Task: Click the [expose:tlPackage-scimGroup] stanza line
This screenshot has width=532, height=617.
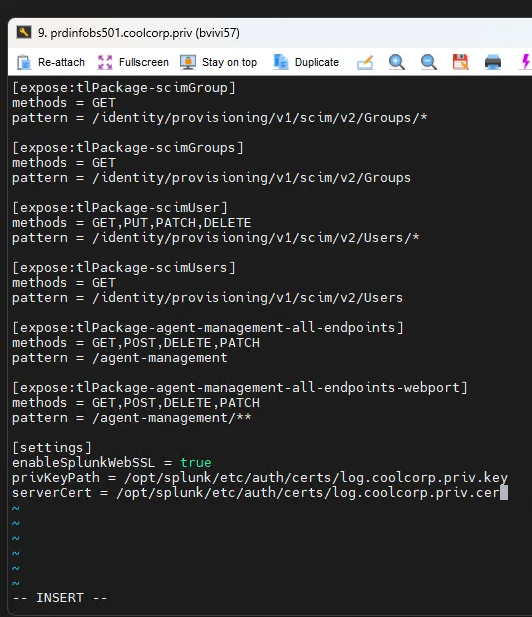Action: (x=124, y=87)
